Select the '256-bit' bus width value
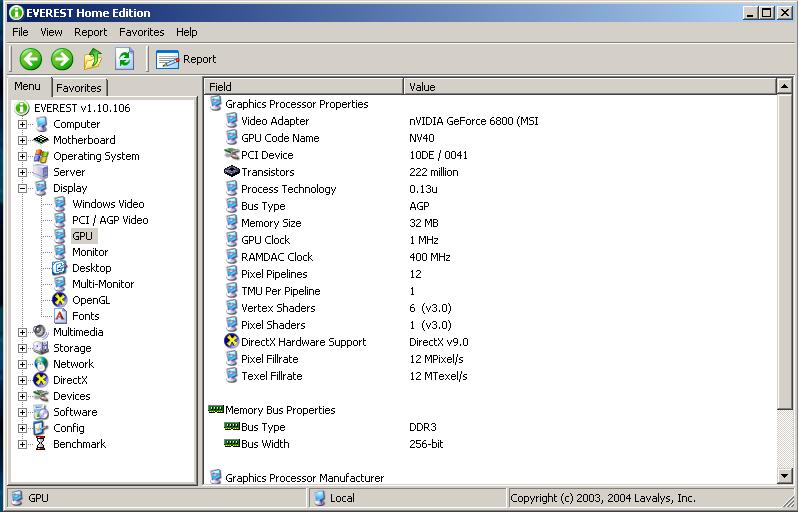The image size is (799, 512). [x=426, y=444]
